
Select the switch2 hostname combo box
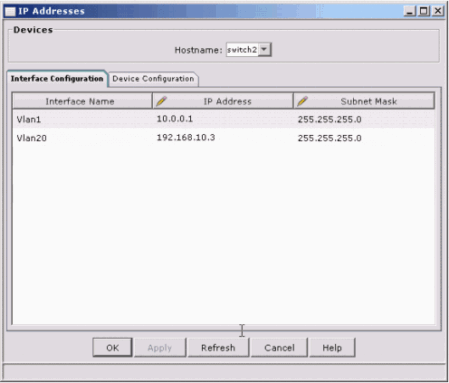click(249, 50)
